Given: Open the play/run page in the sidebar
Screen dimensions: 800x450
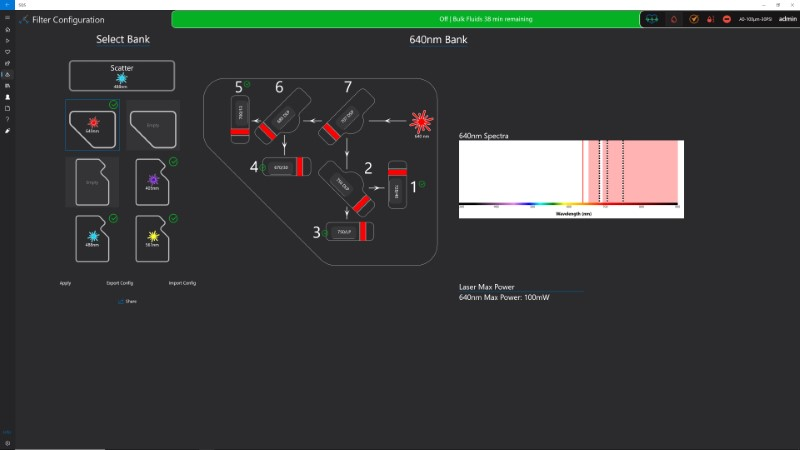Looking at the screenshot, I should (7, 41).
